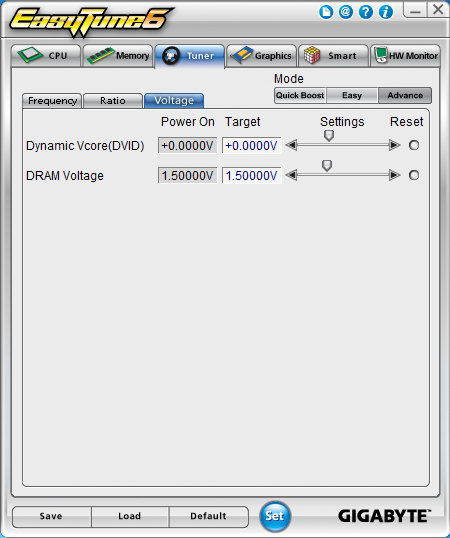Click the @ email icon
The width and height of the screenshot is (450, 538).
click(x=346, y=12)
